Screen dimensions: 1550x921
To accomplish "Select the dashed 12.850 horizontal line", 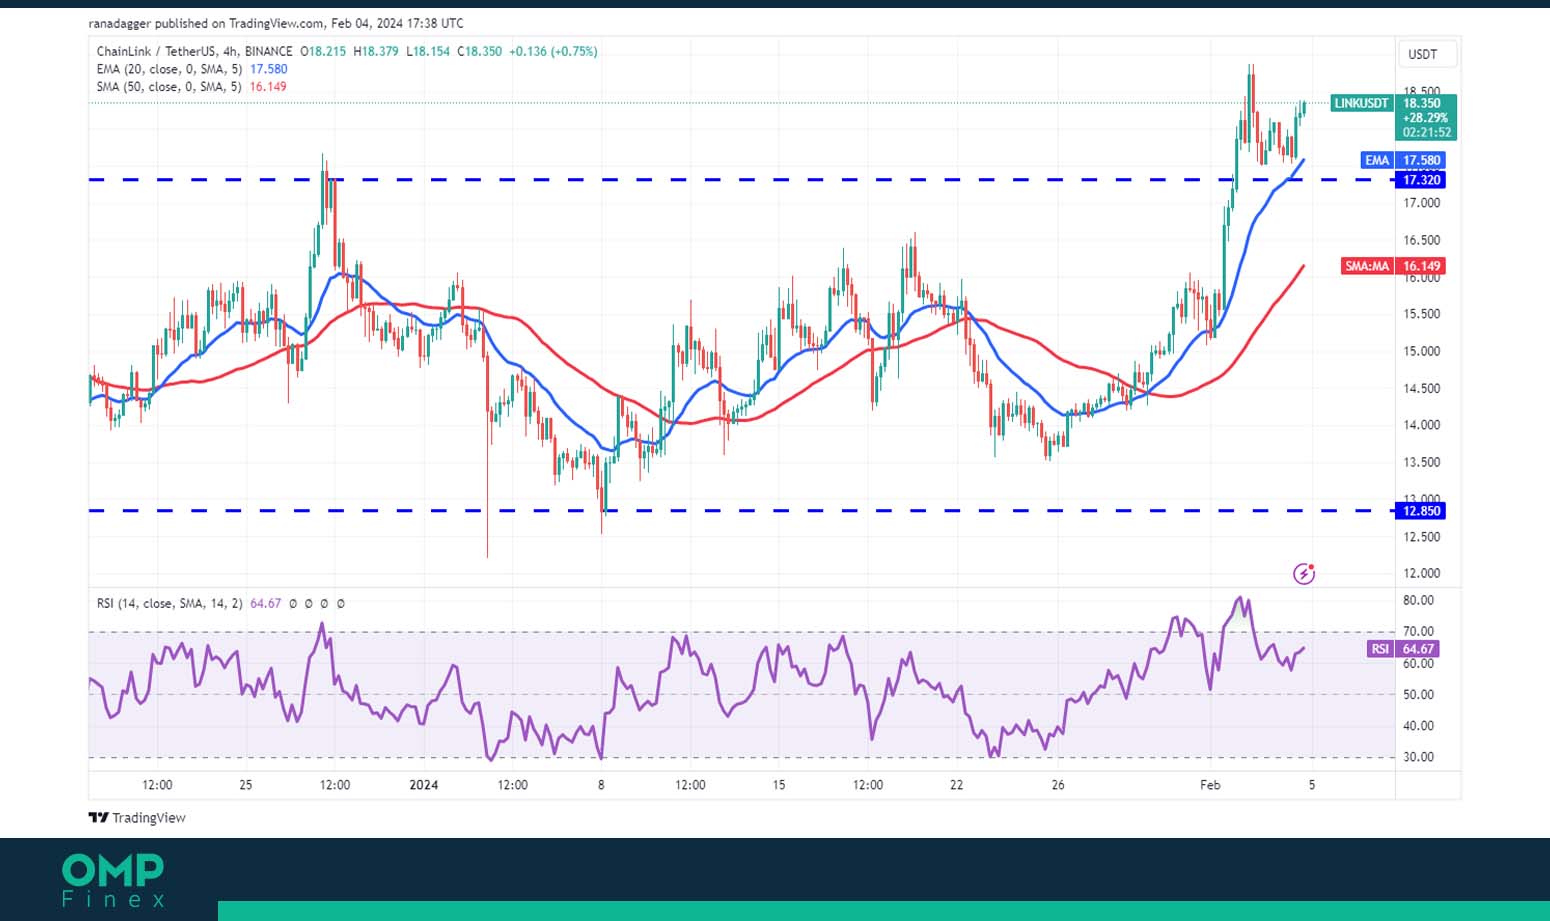I will tap(740, 511).
